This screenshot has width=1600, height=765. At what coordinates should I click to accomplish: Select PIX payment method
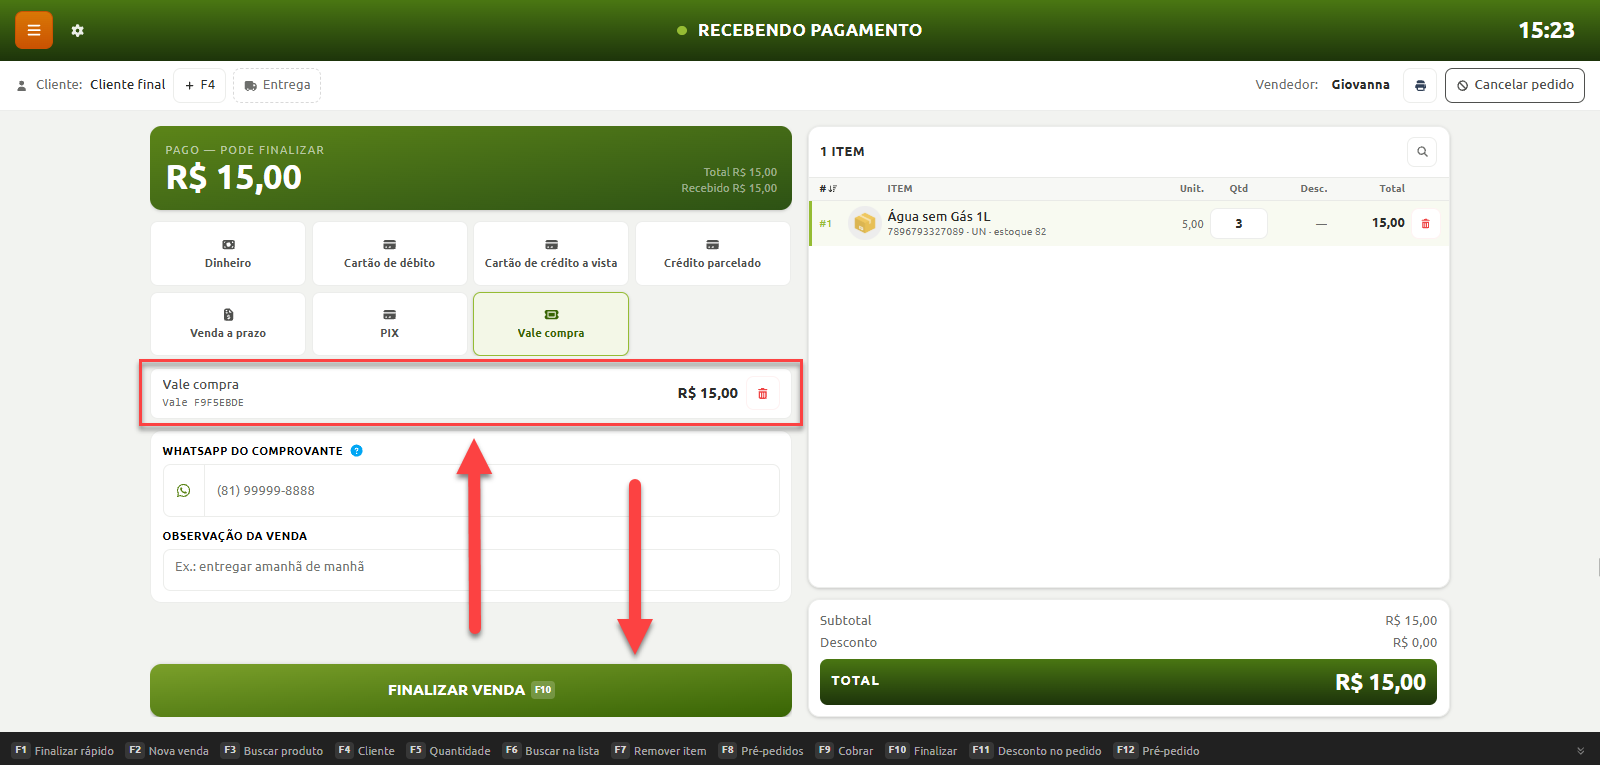[x=390, y=324]
